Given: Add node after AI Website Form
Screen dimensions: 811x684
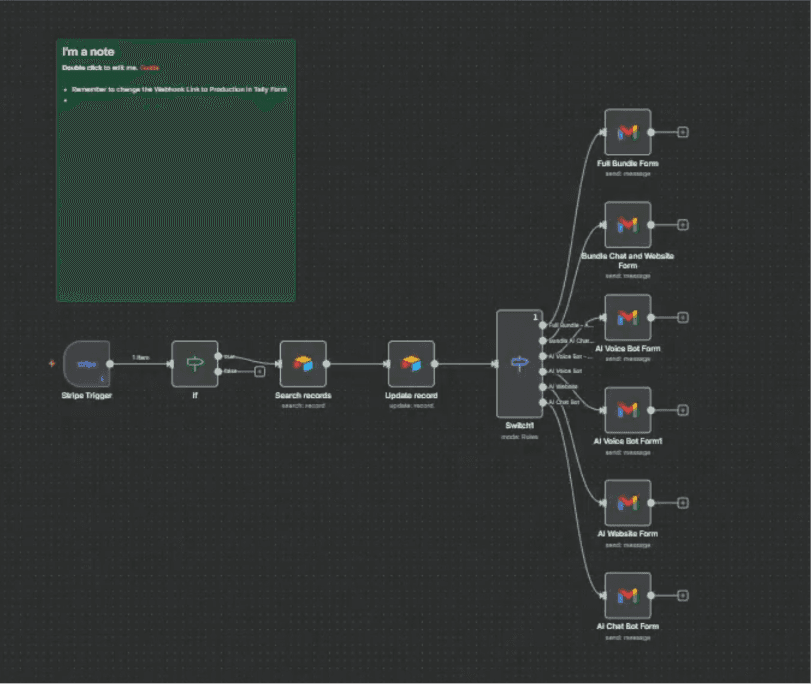Looking at the screenshot, I should pos(683,503).
